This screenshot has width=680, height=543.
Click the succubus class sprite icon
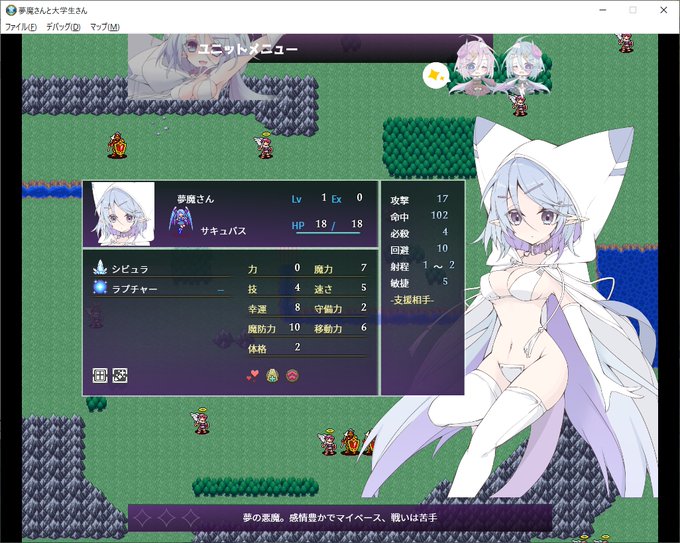(179, 221)
